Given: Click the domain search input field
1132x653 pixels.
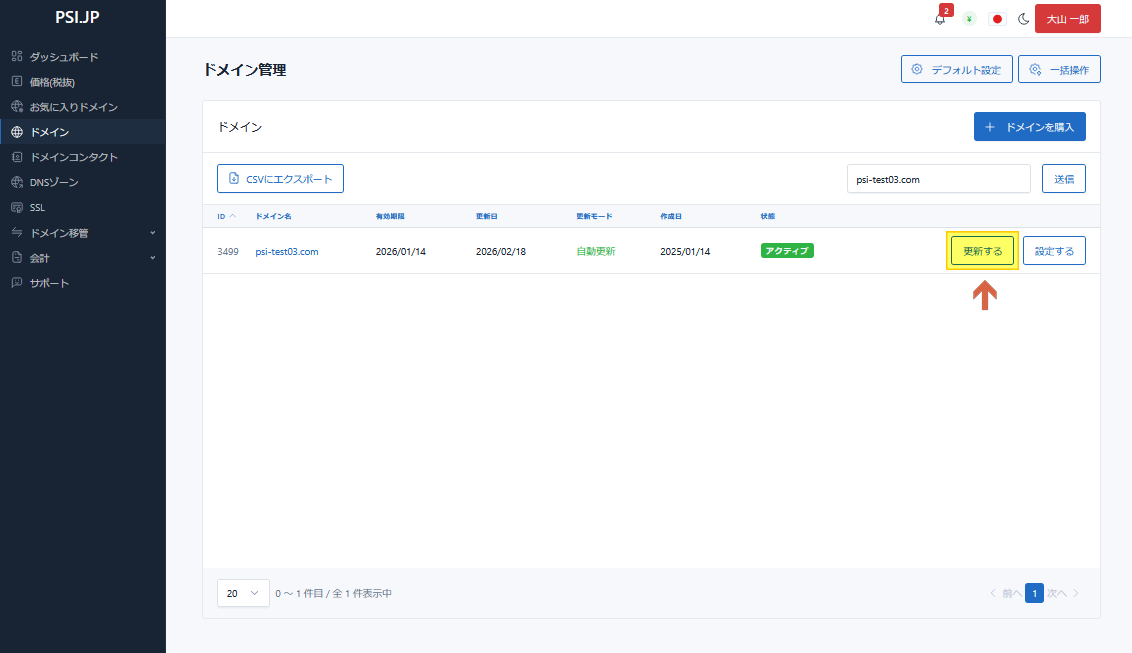Looking at the screenshot, I should point(938,179).
